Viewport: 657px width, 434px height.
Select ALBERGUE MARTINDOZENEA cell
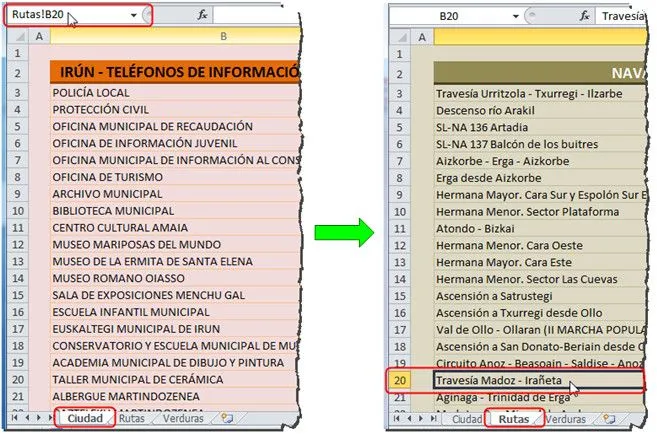click(x=175, y=396)
